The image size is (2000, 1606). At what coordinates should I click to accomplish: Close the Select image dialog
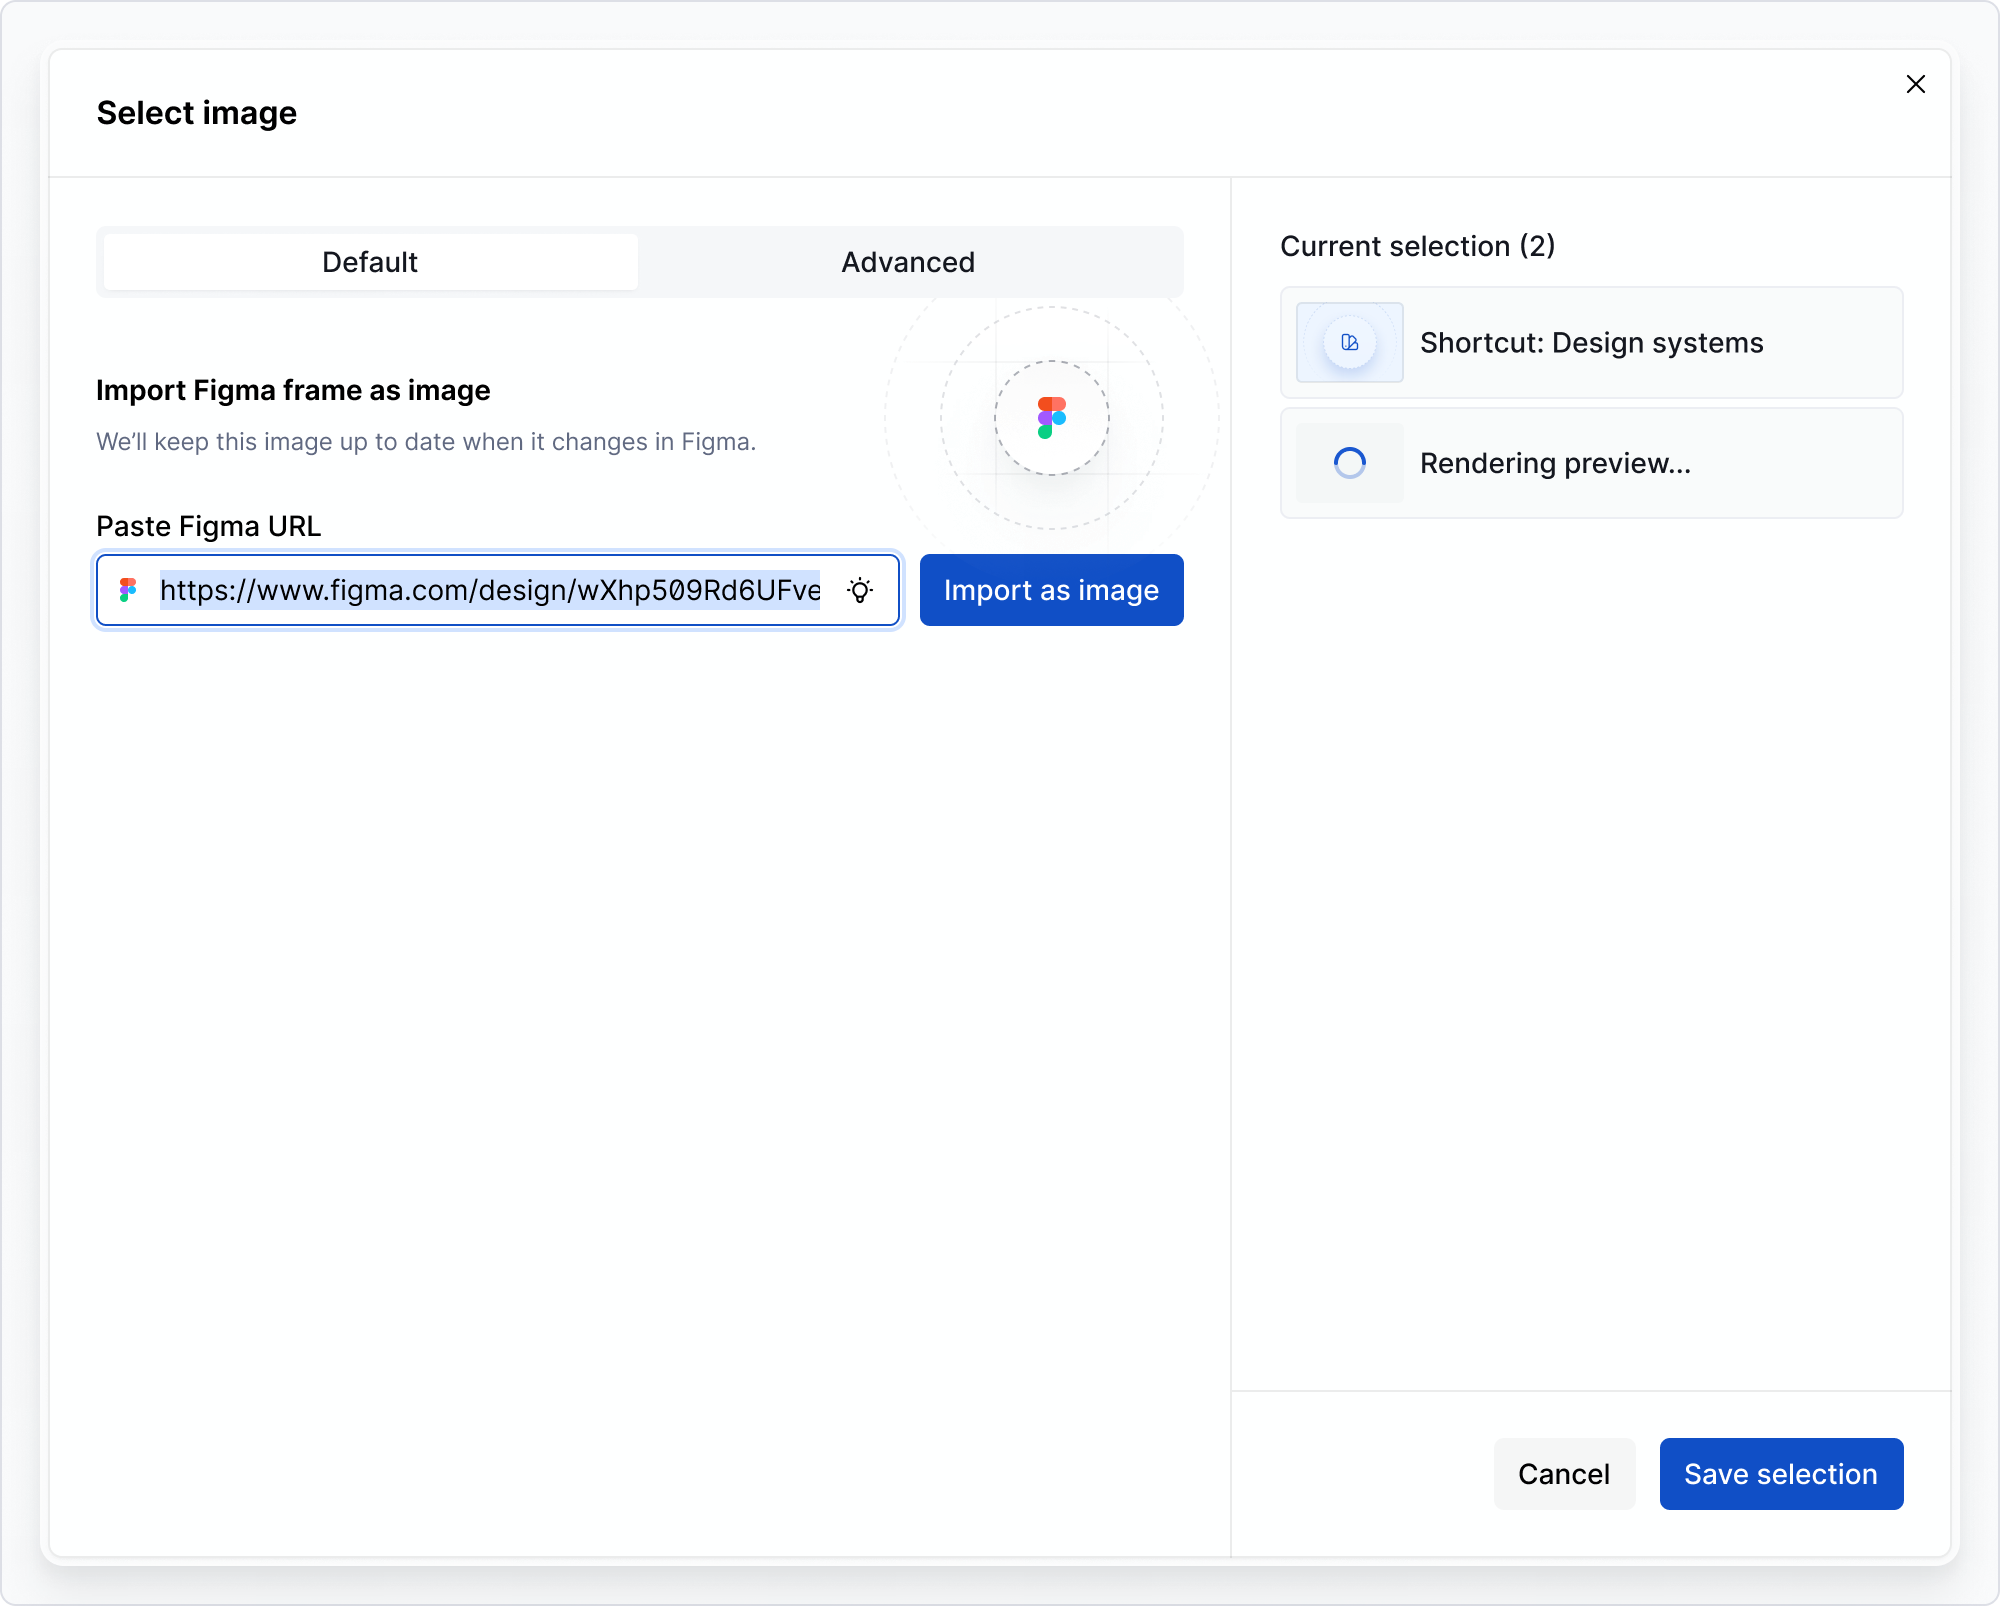click(1915, 84)
